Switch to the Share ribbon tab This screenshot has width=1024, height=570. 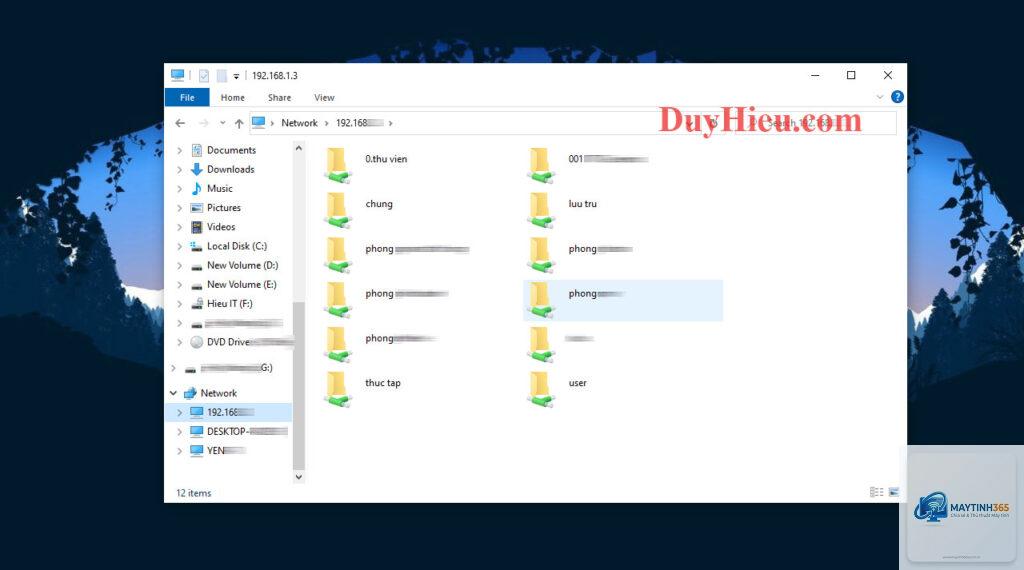point(280,97)
